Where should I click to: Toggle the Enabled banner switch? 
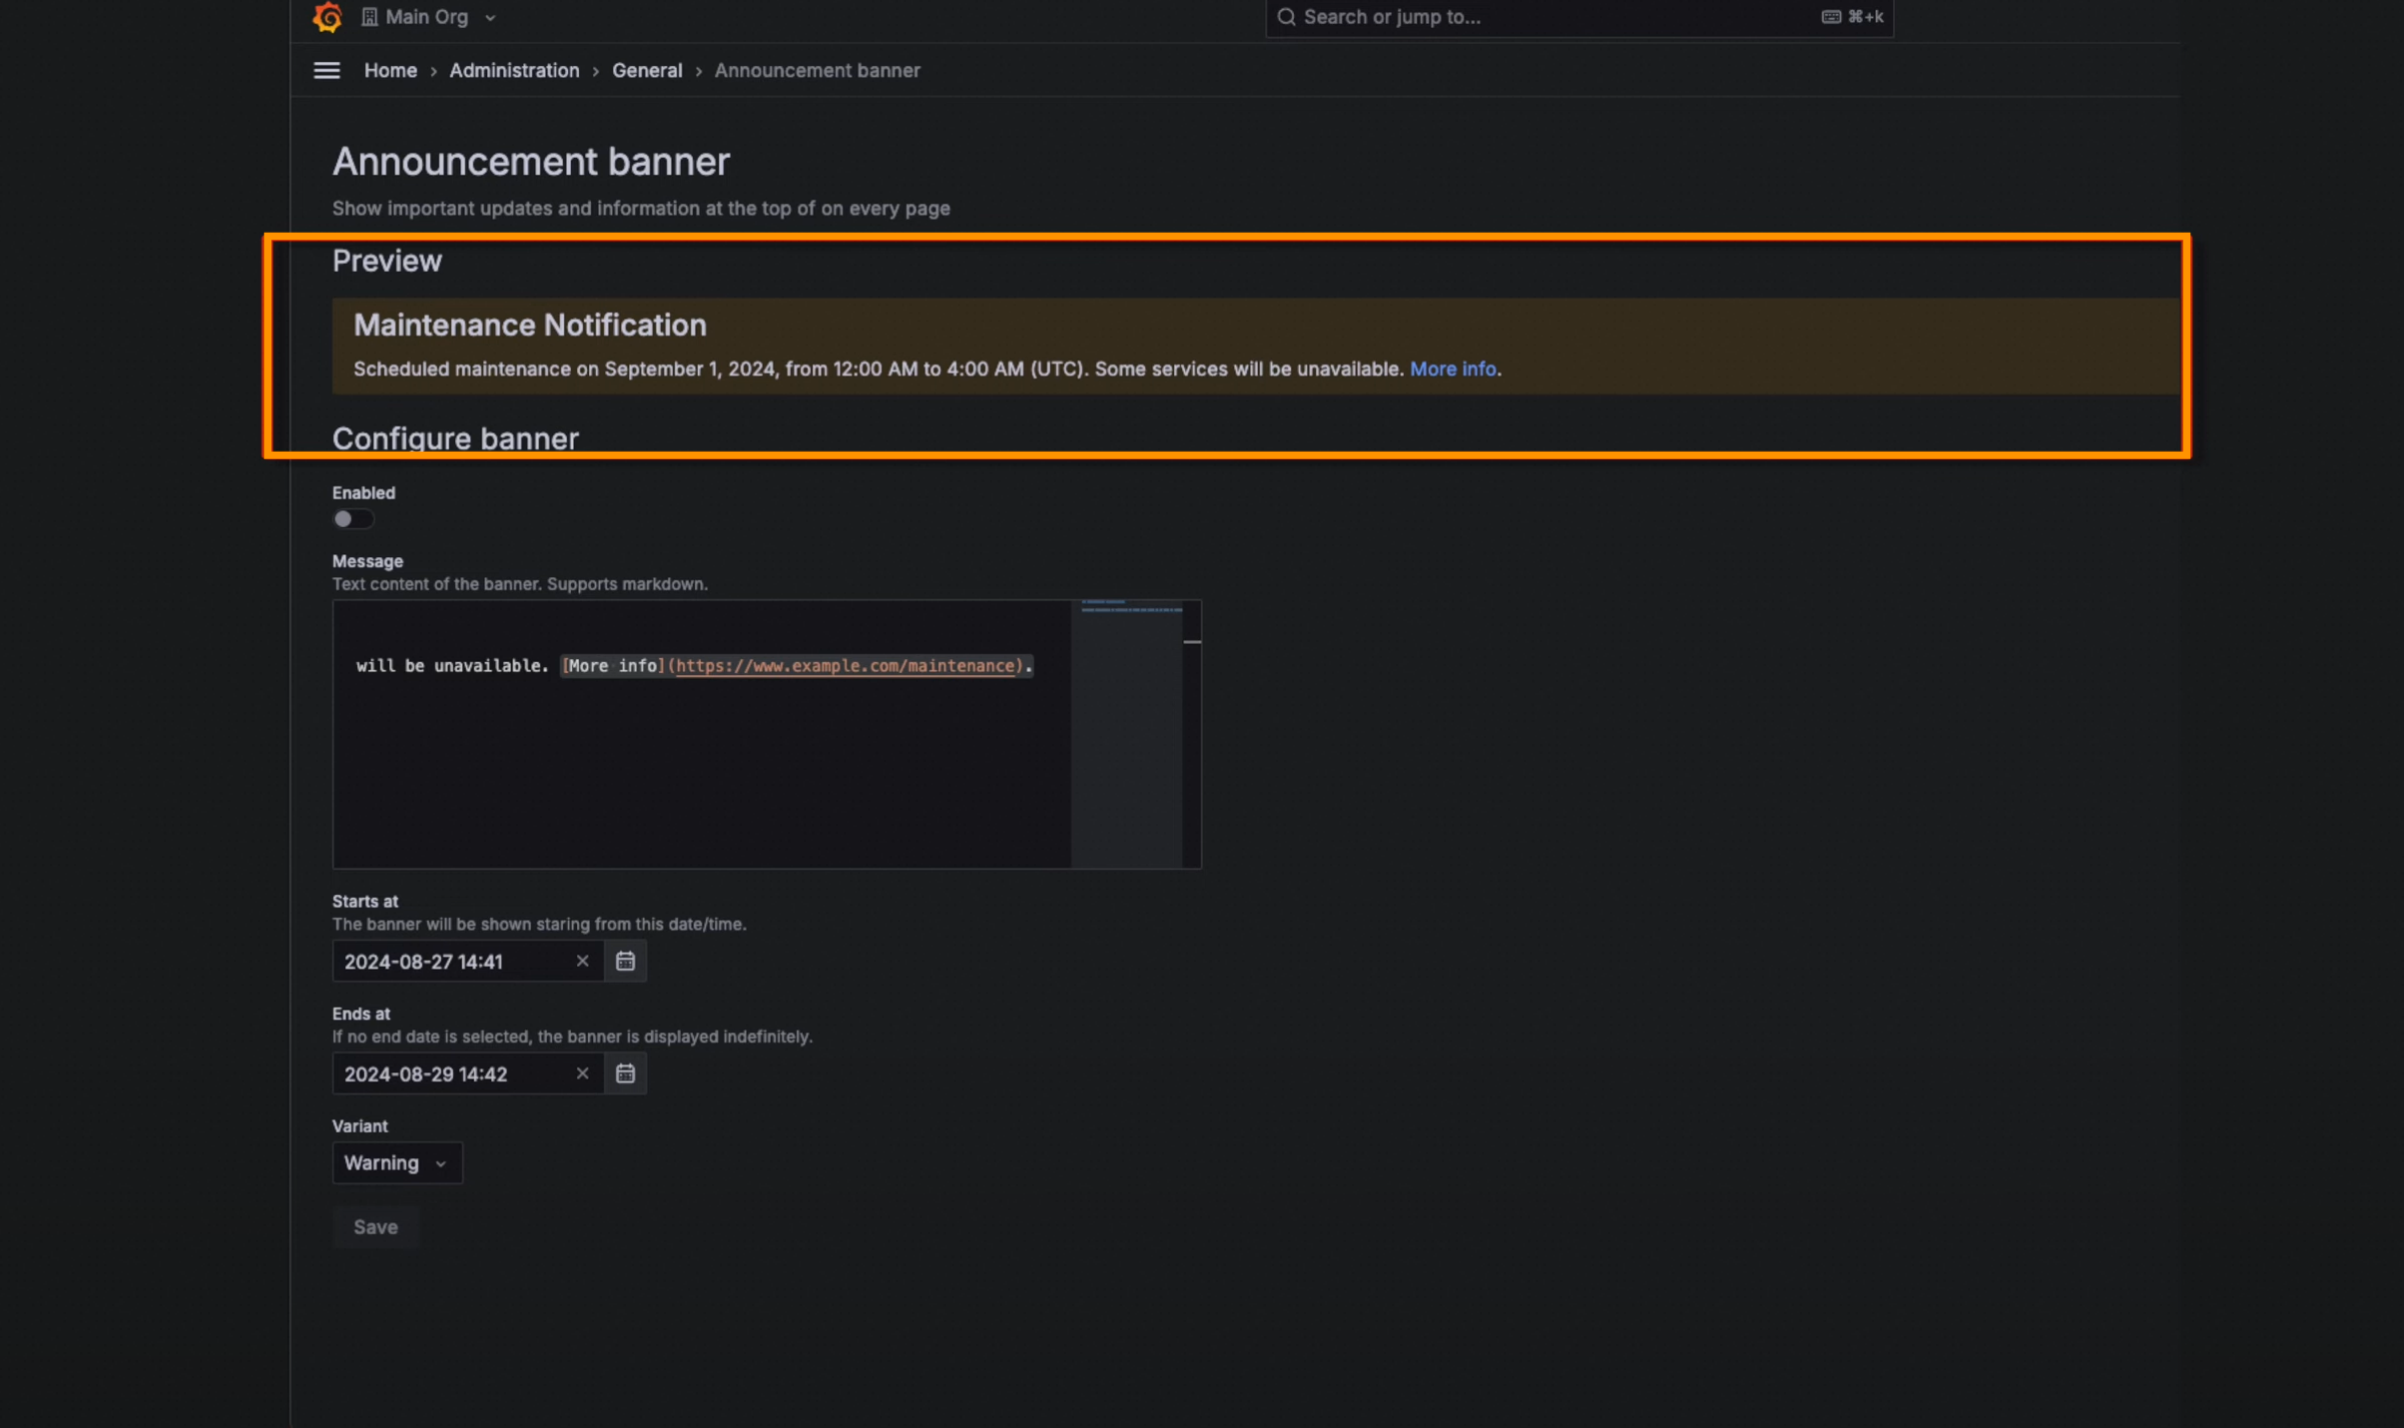pos(352,519)
